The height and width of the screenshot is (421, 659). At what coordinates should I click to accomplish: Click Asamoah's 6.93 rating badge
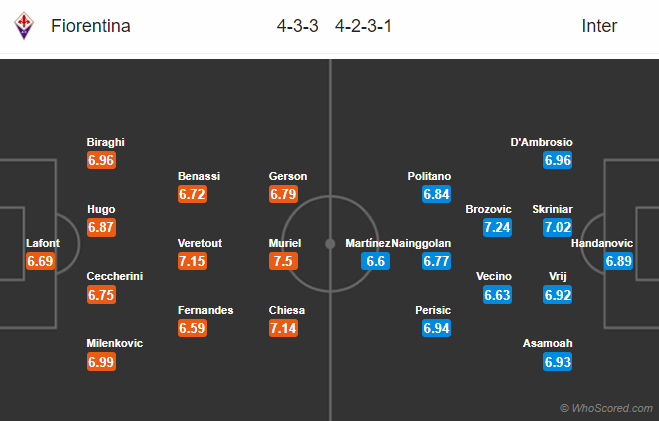557,362
